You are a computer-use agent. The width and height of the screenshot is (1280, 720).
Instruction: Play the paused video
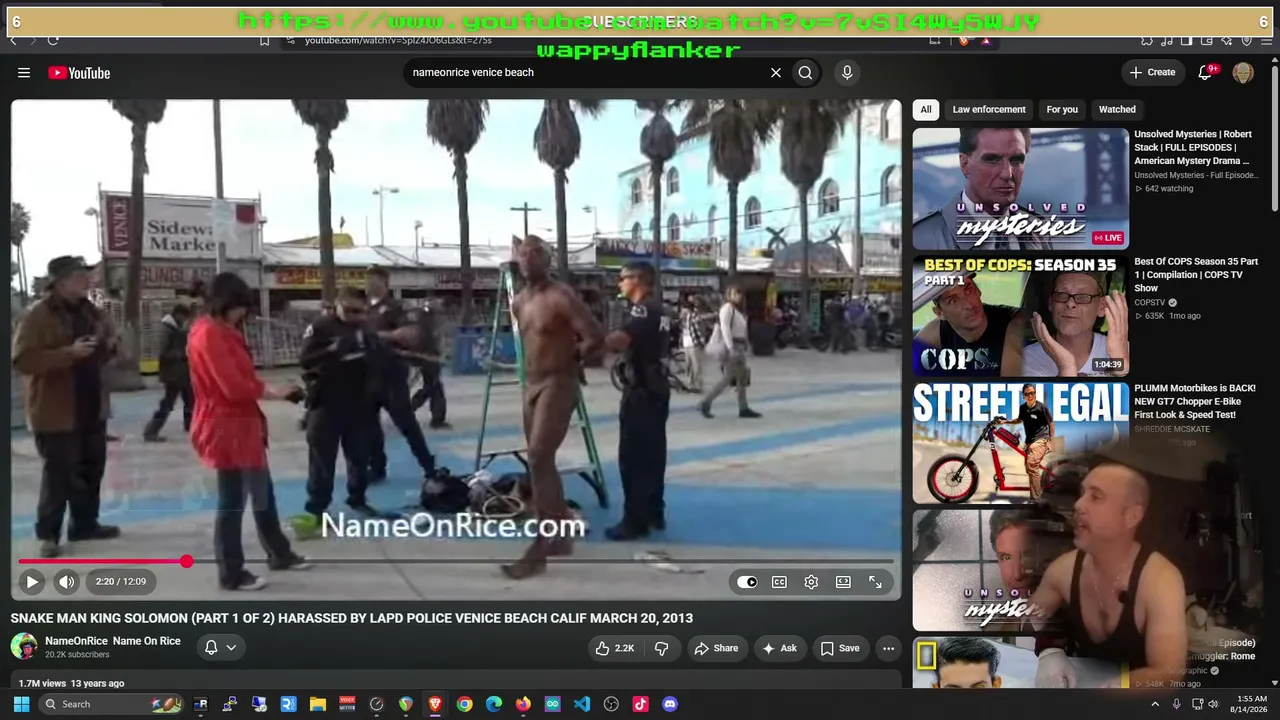32,581
